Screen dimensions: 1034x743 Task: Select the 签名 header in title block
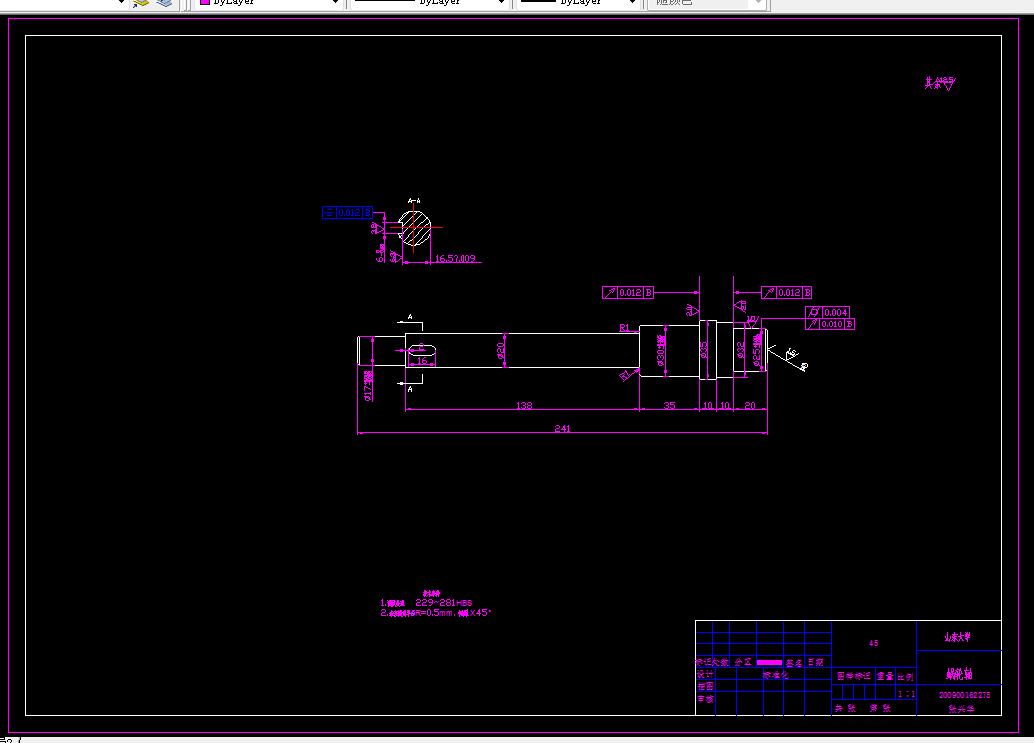[x=794, y=663]
